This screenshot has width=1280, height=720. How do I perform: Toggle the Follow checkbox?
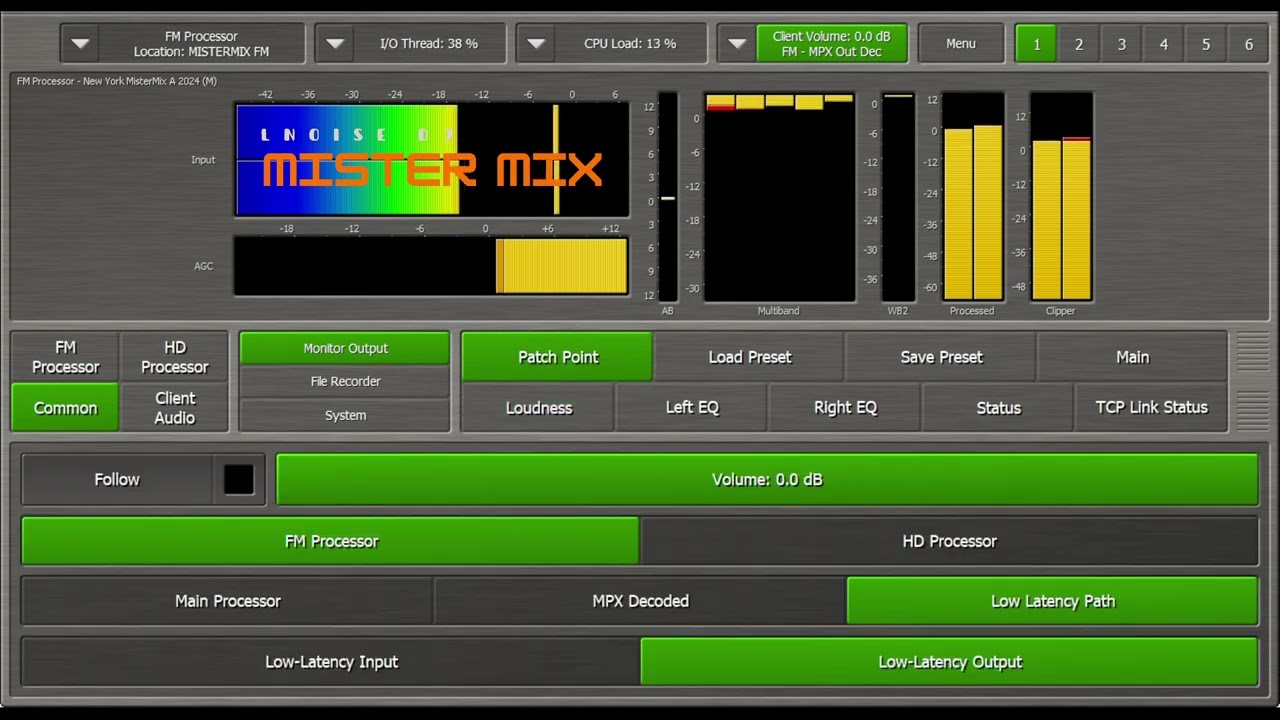click(239, 480)
